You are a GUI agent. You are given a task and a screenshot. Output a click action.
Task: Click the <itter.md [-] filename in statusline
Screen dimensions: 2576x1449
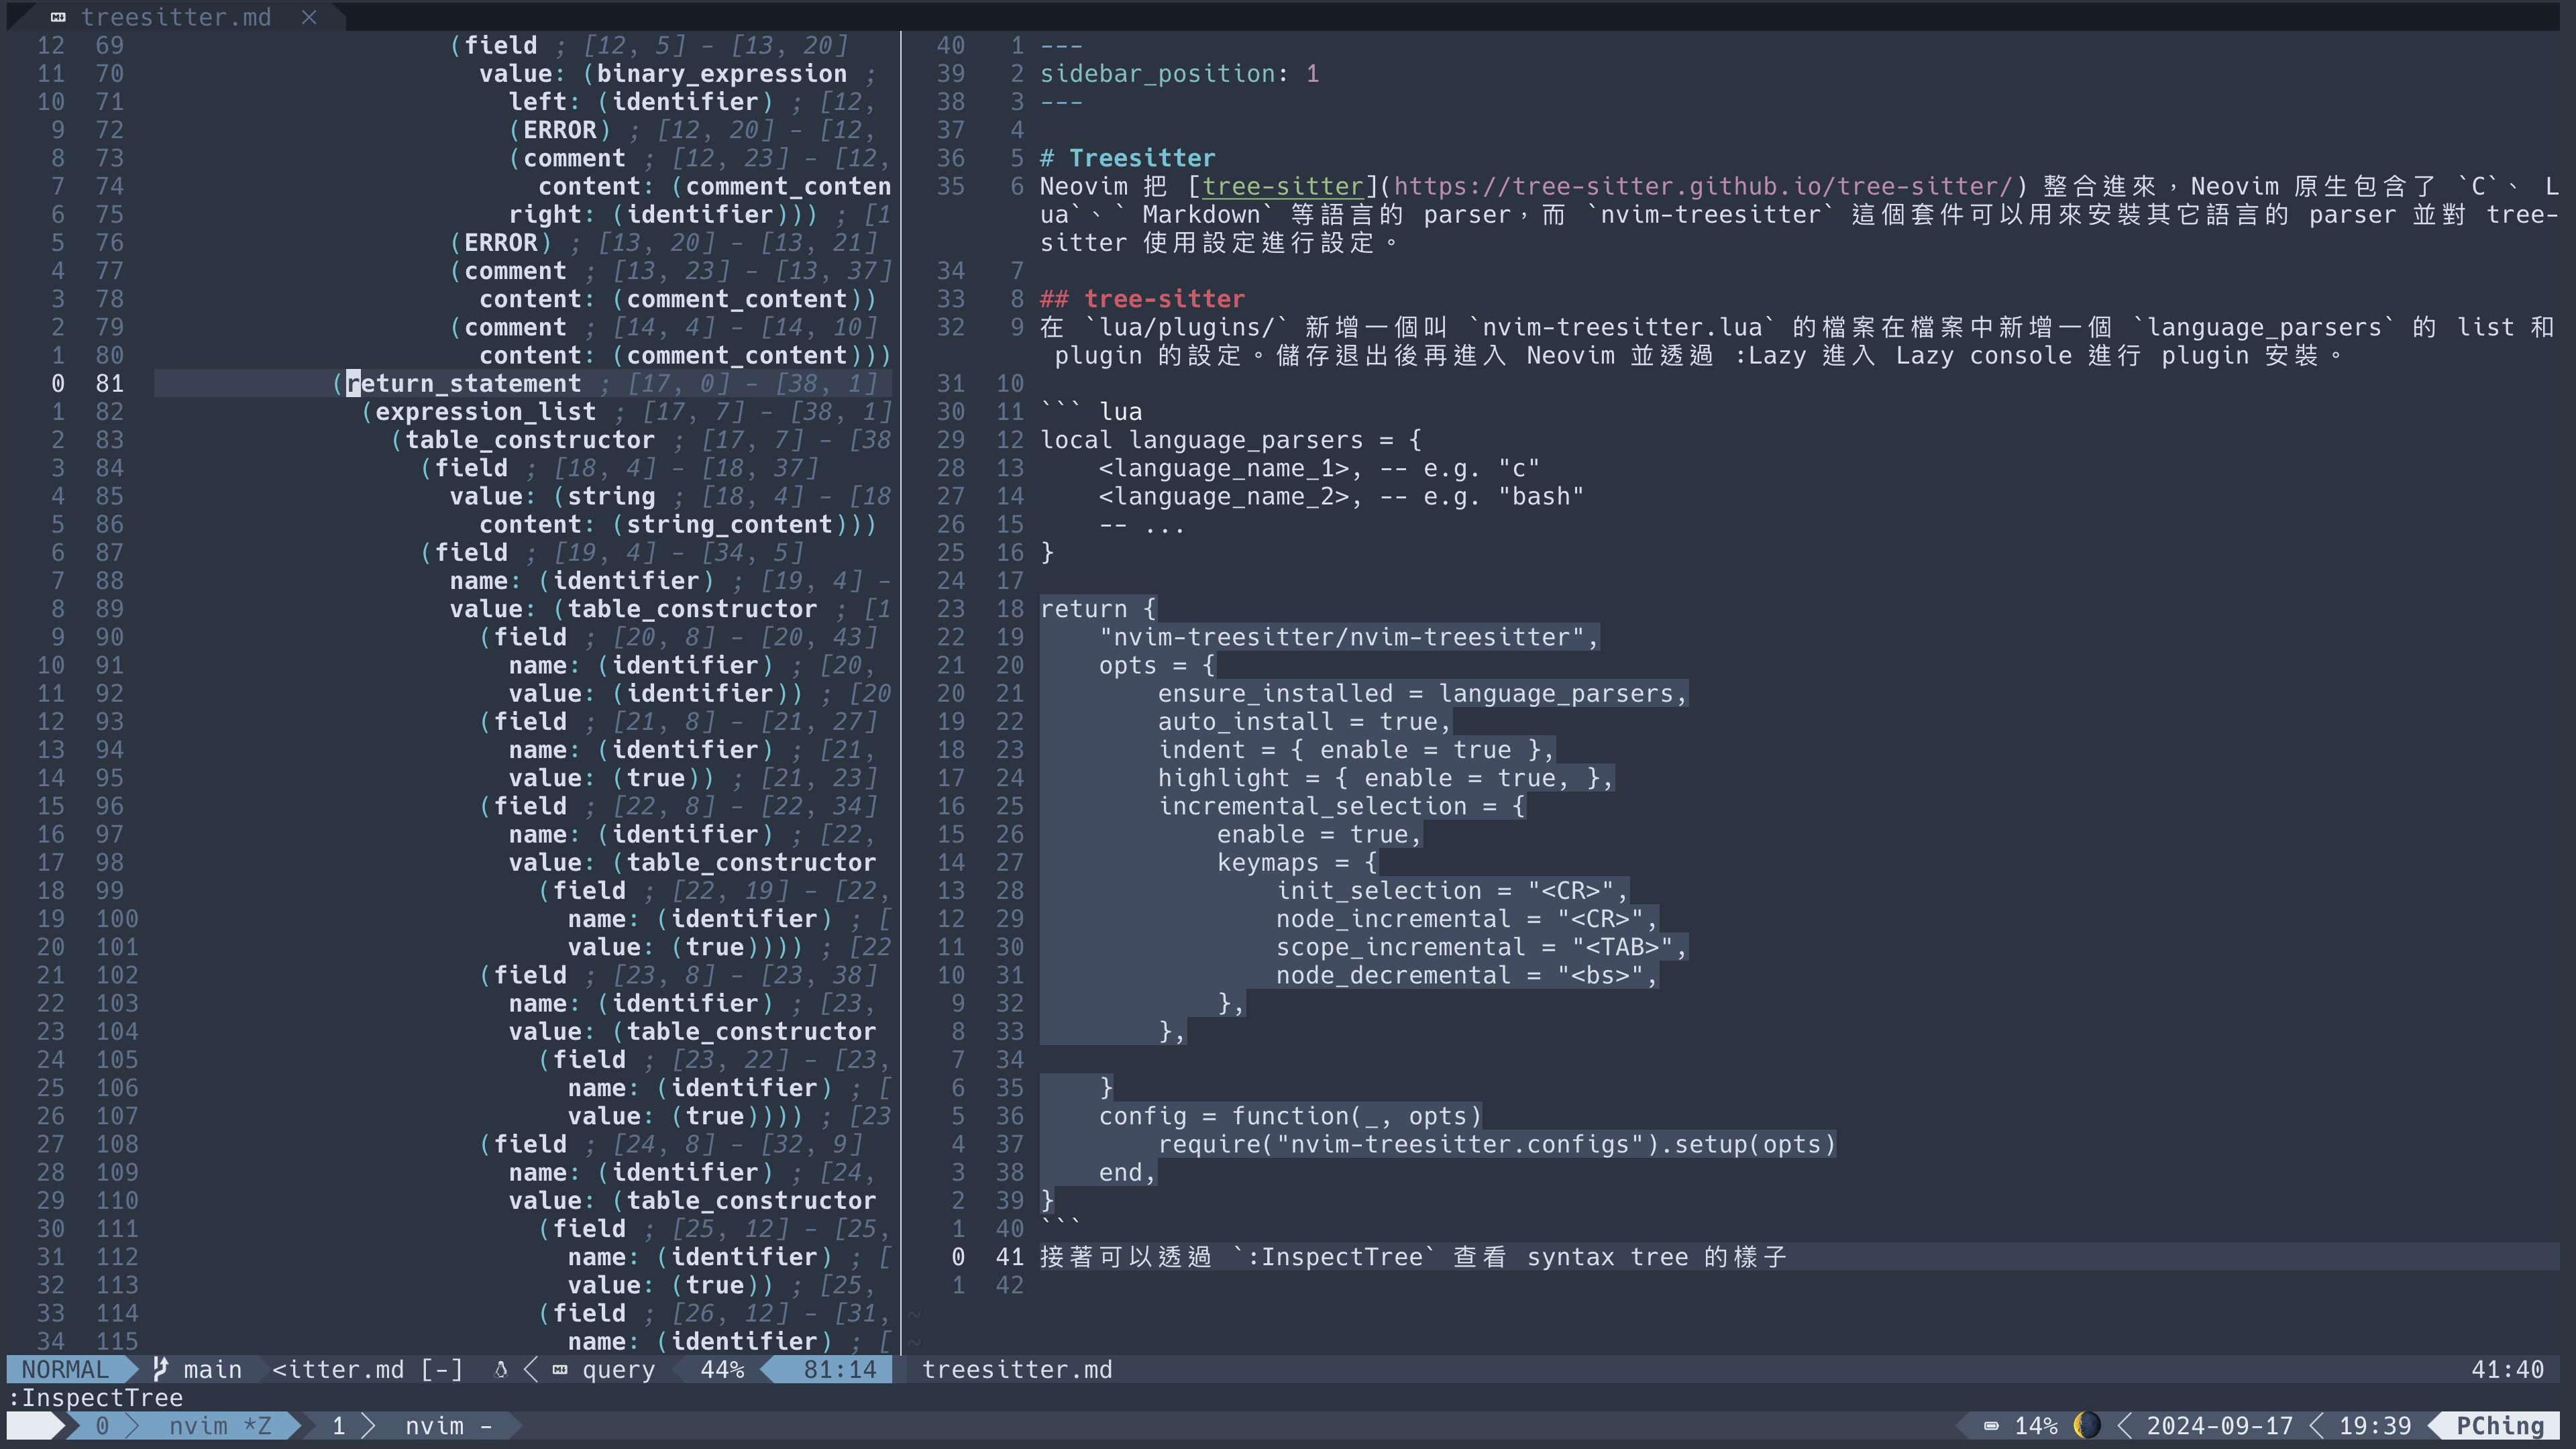(367, 1369)
